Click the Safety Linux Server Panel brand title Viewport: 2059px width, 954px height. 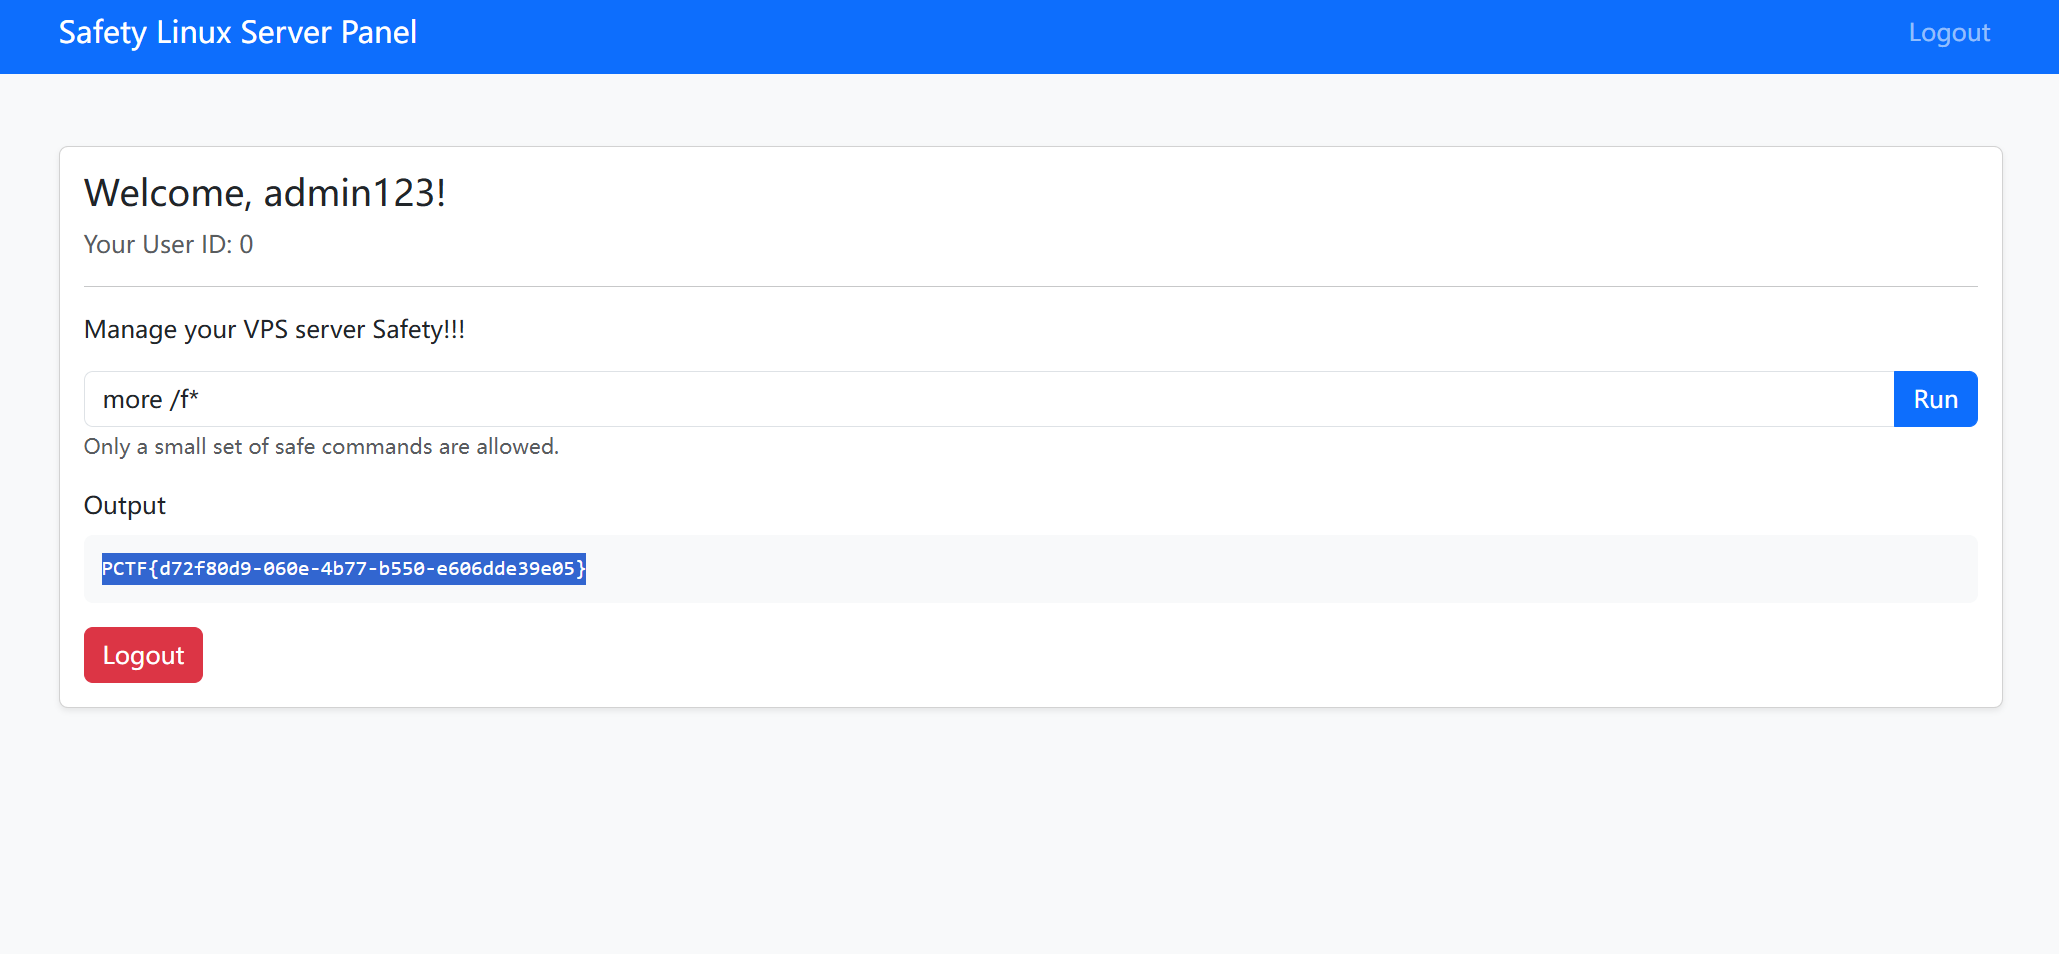pos(237,33)
